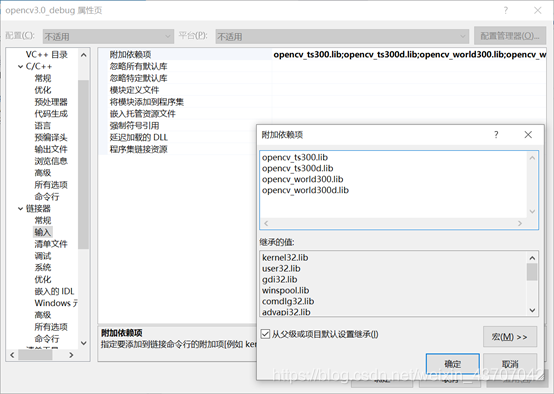The height and width of the screenshot is (394, 554).
Task: Select 预处理器 tree item
Action: (51, 102)
